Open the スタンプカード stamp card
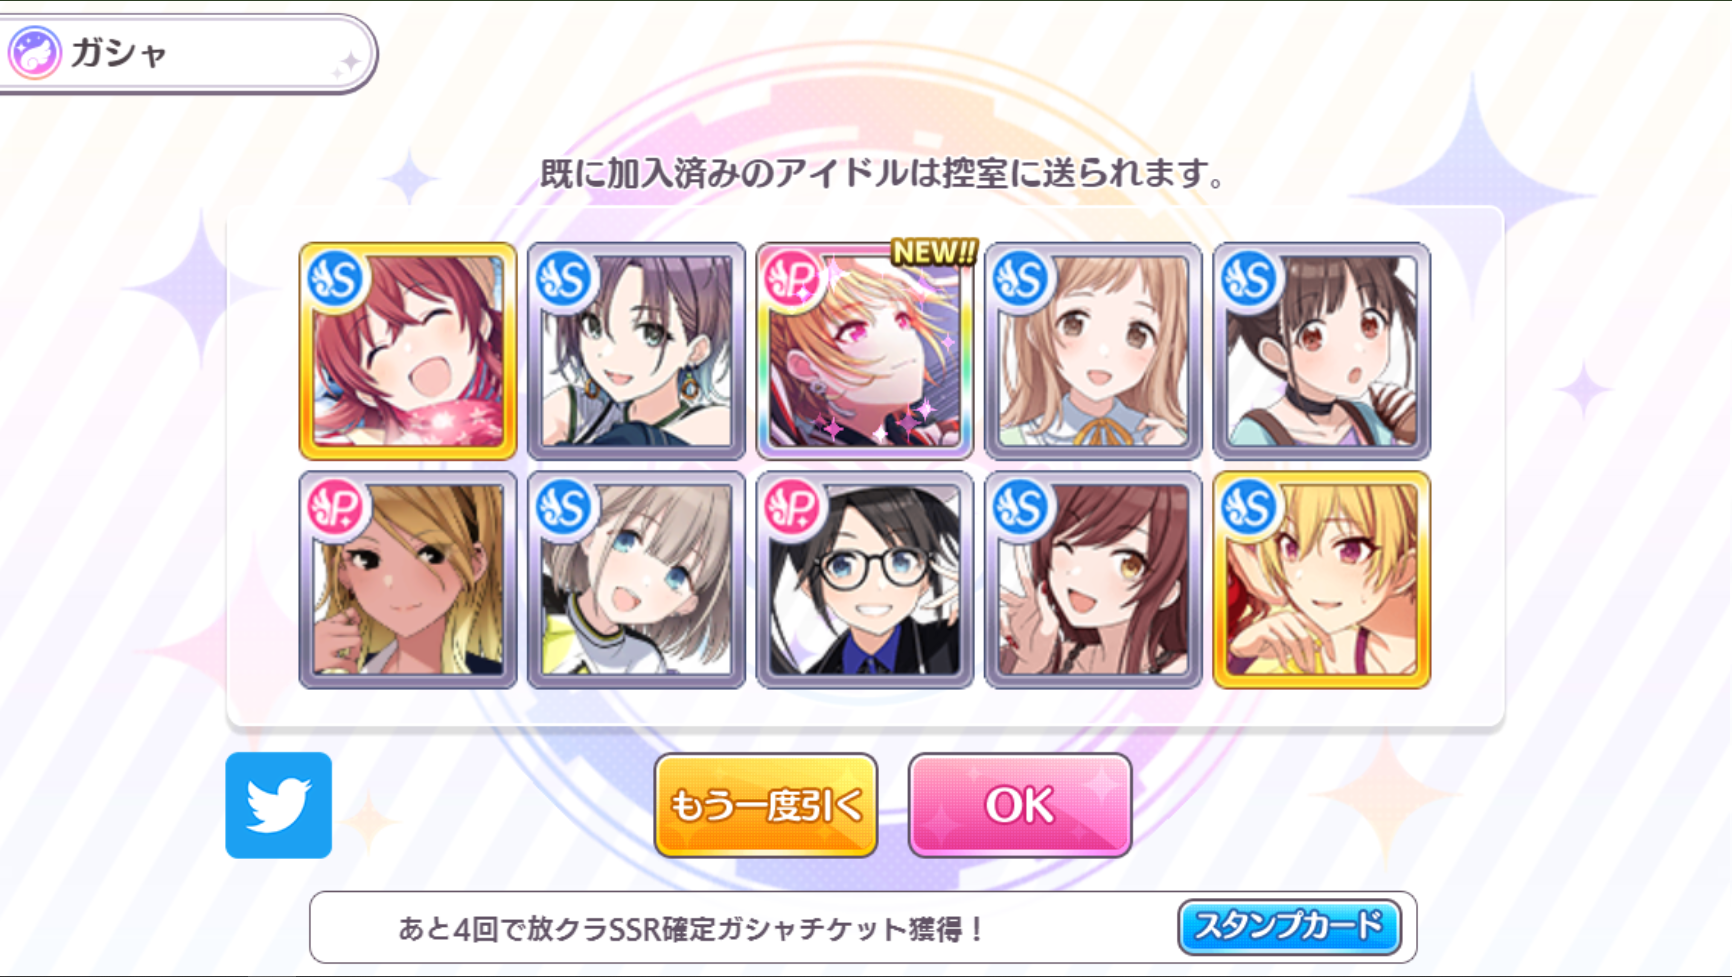1732x977 pixels. tap(1289, 926)
